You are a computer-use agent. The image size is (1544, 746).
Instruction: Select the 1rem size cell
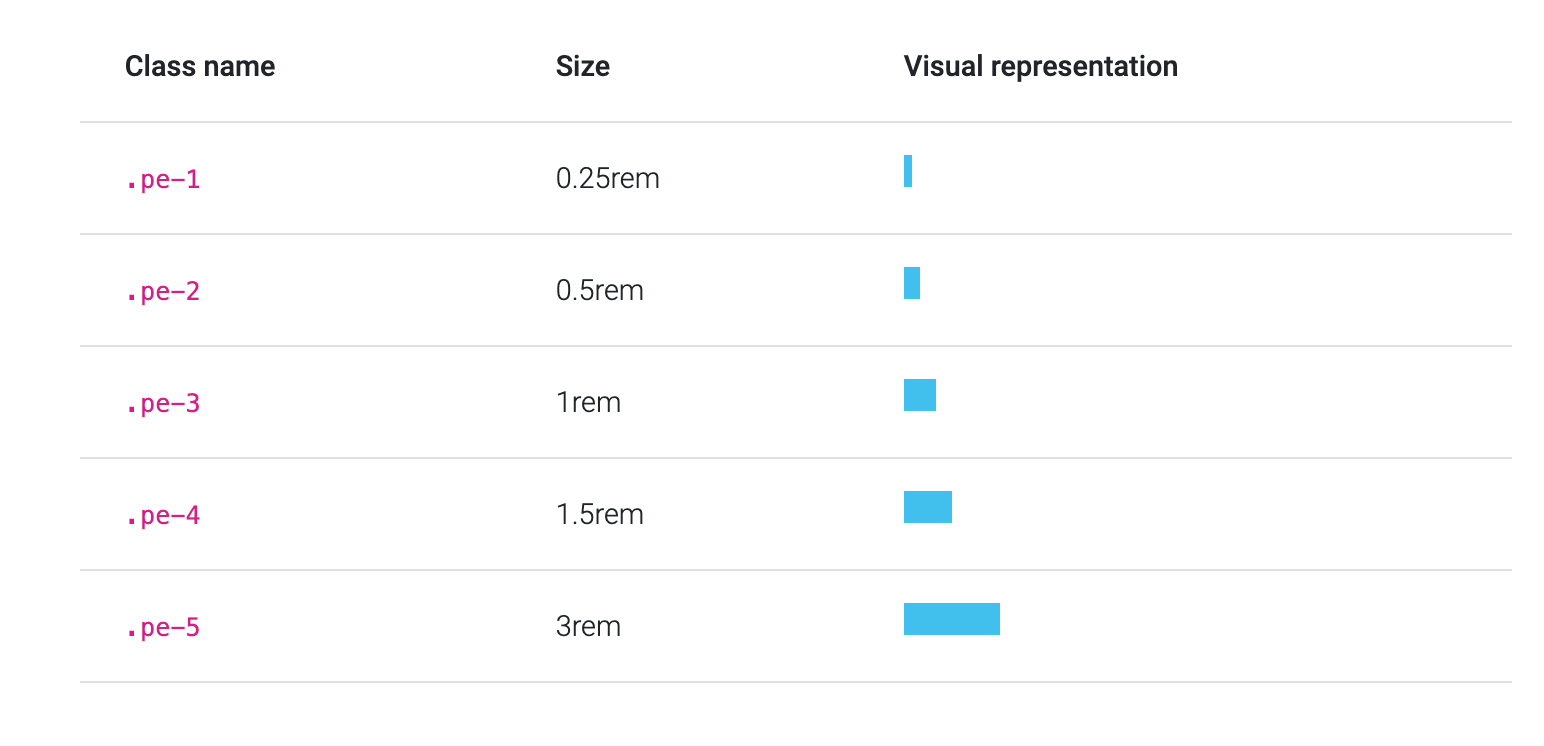click(588, 403)
